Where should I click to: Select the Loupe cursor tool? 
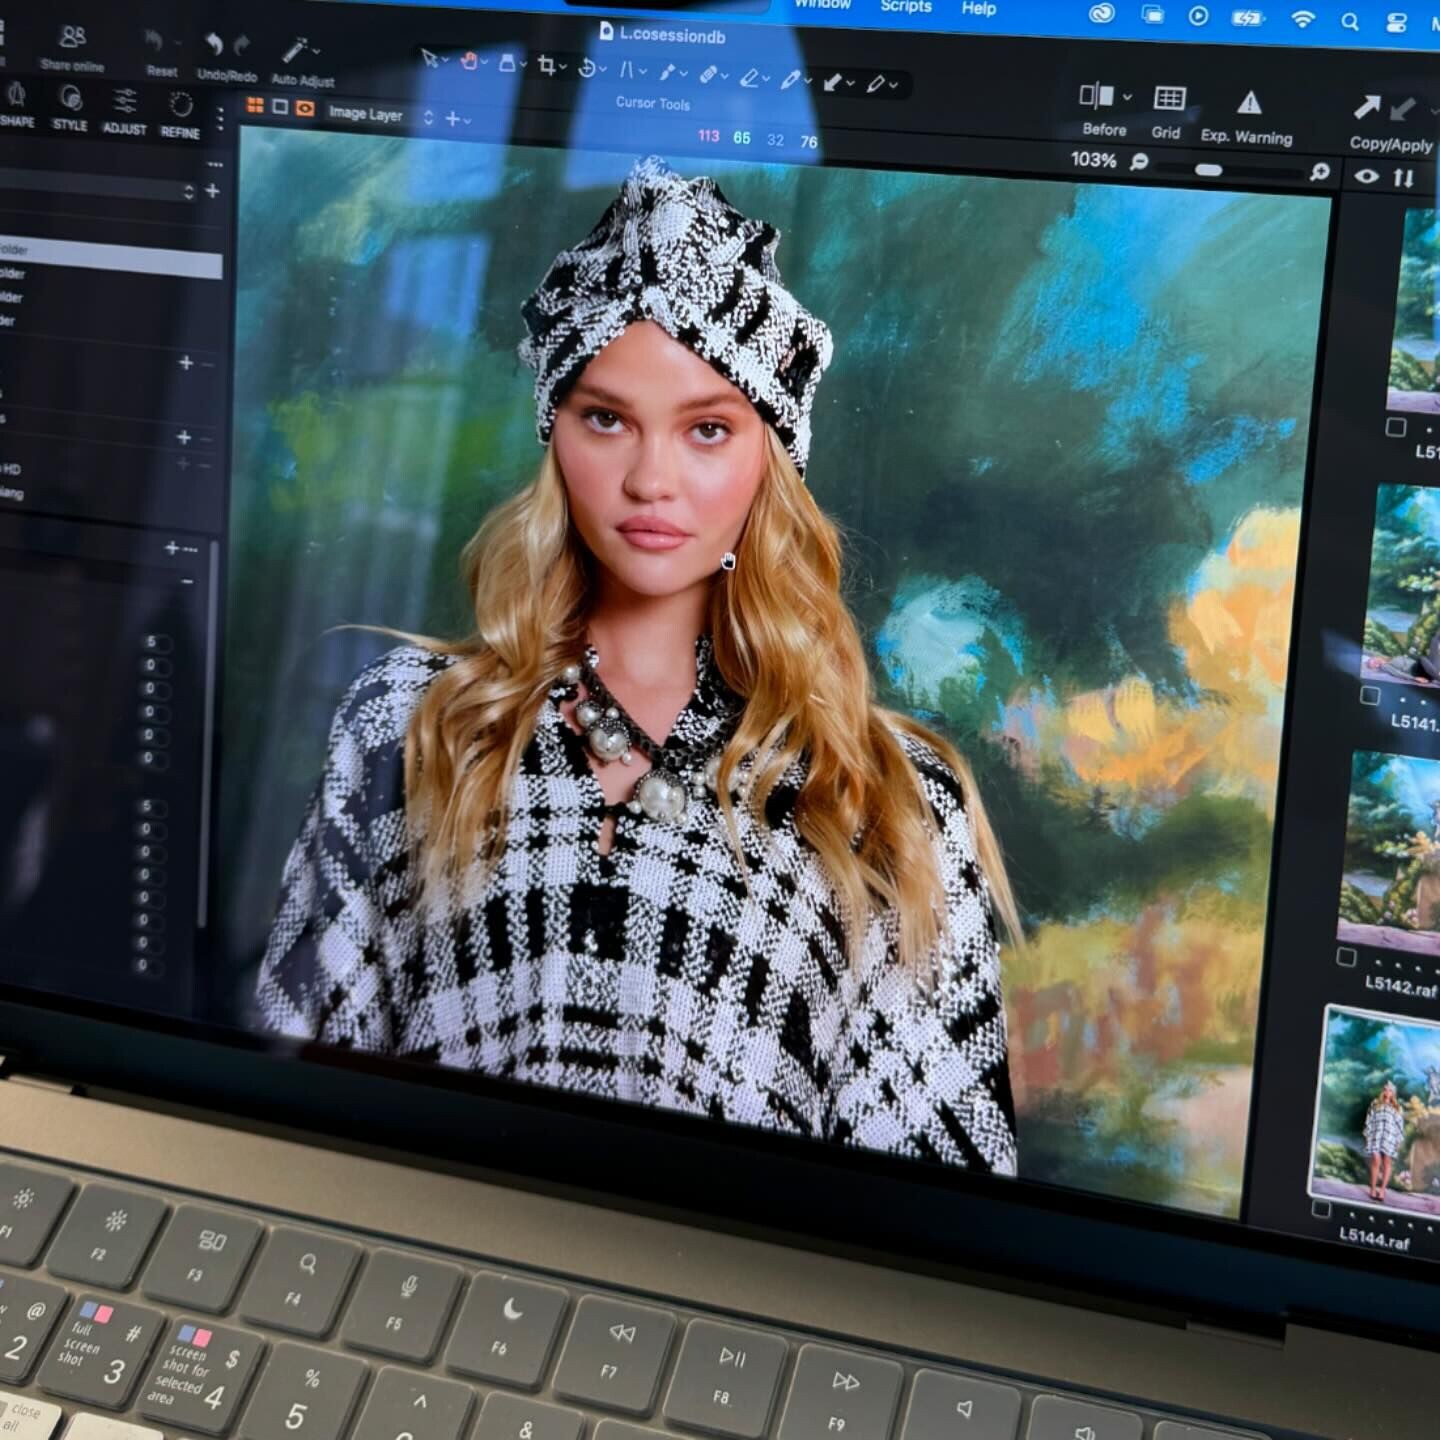point(507,63)
